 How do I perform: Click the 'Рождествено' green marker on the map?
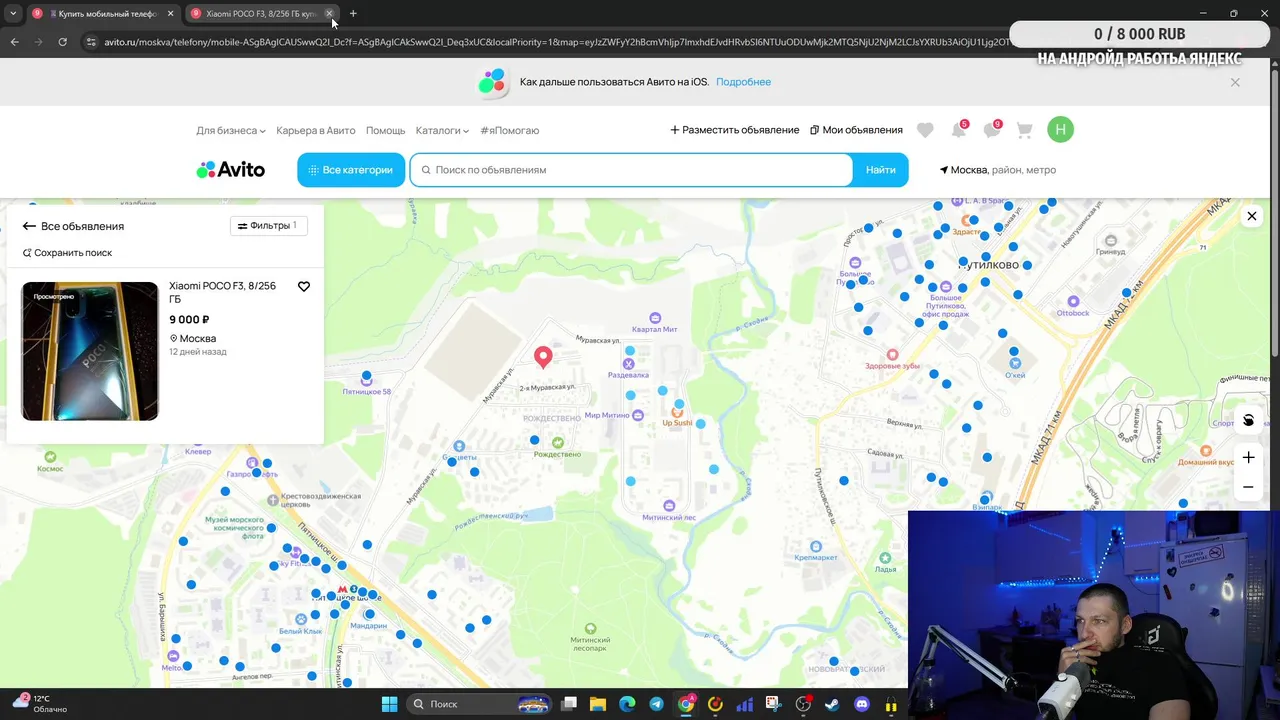(557, 443)
